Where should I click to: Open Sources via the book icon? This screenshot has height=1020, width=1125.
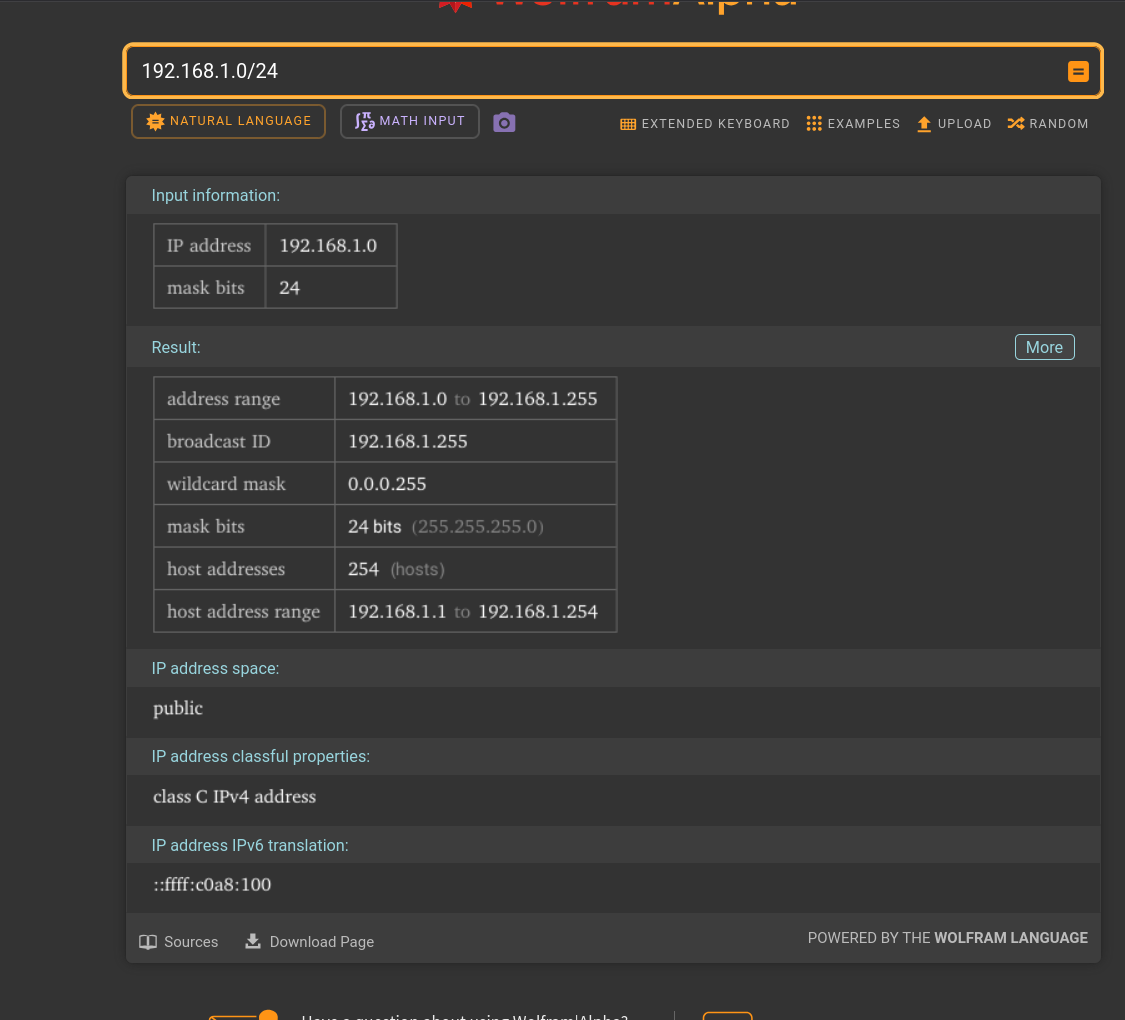(x=148, y=941)
